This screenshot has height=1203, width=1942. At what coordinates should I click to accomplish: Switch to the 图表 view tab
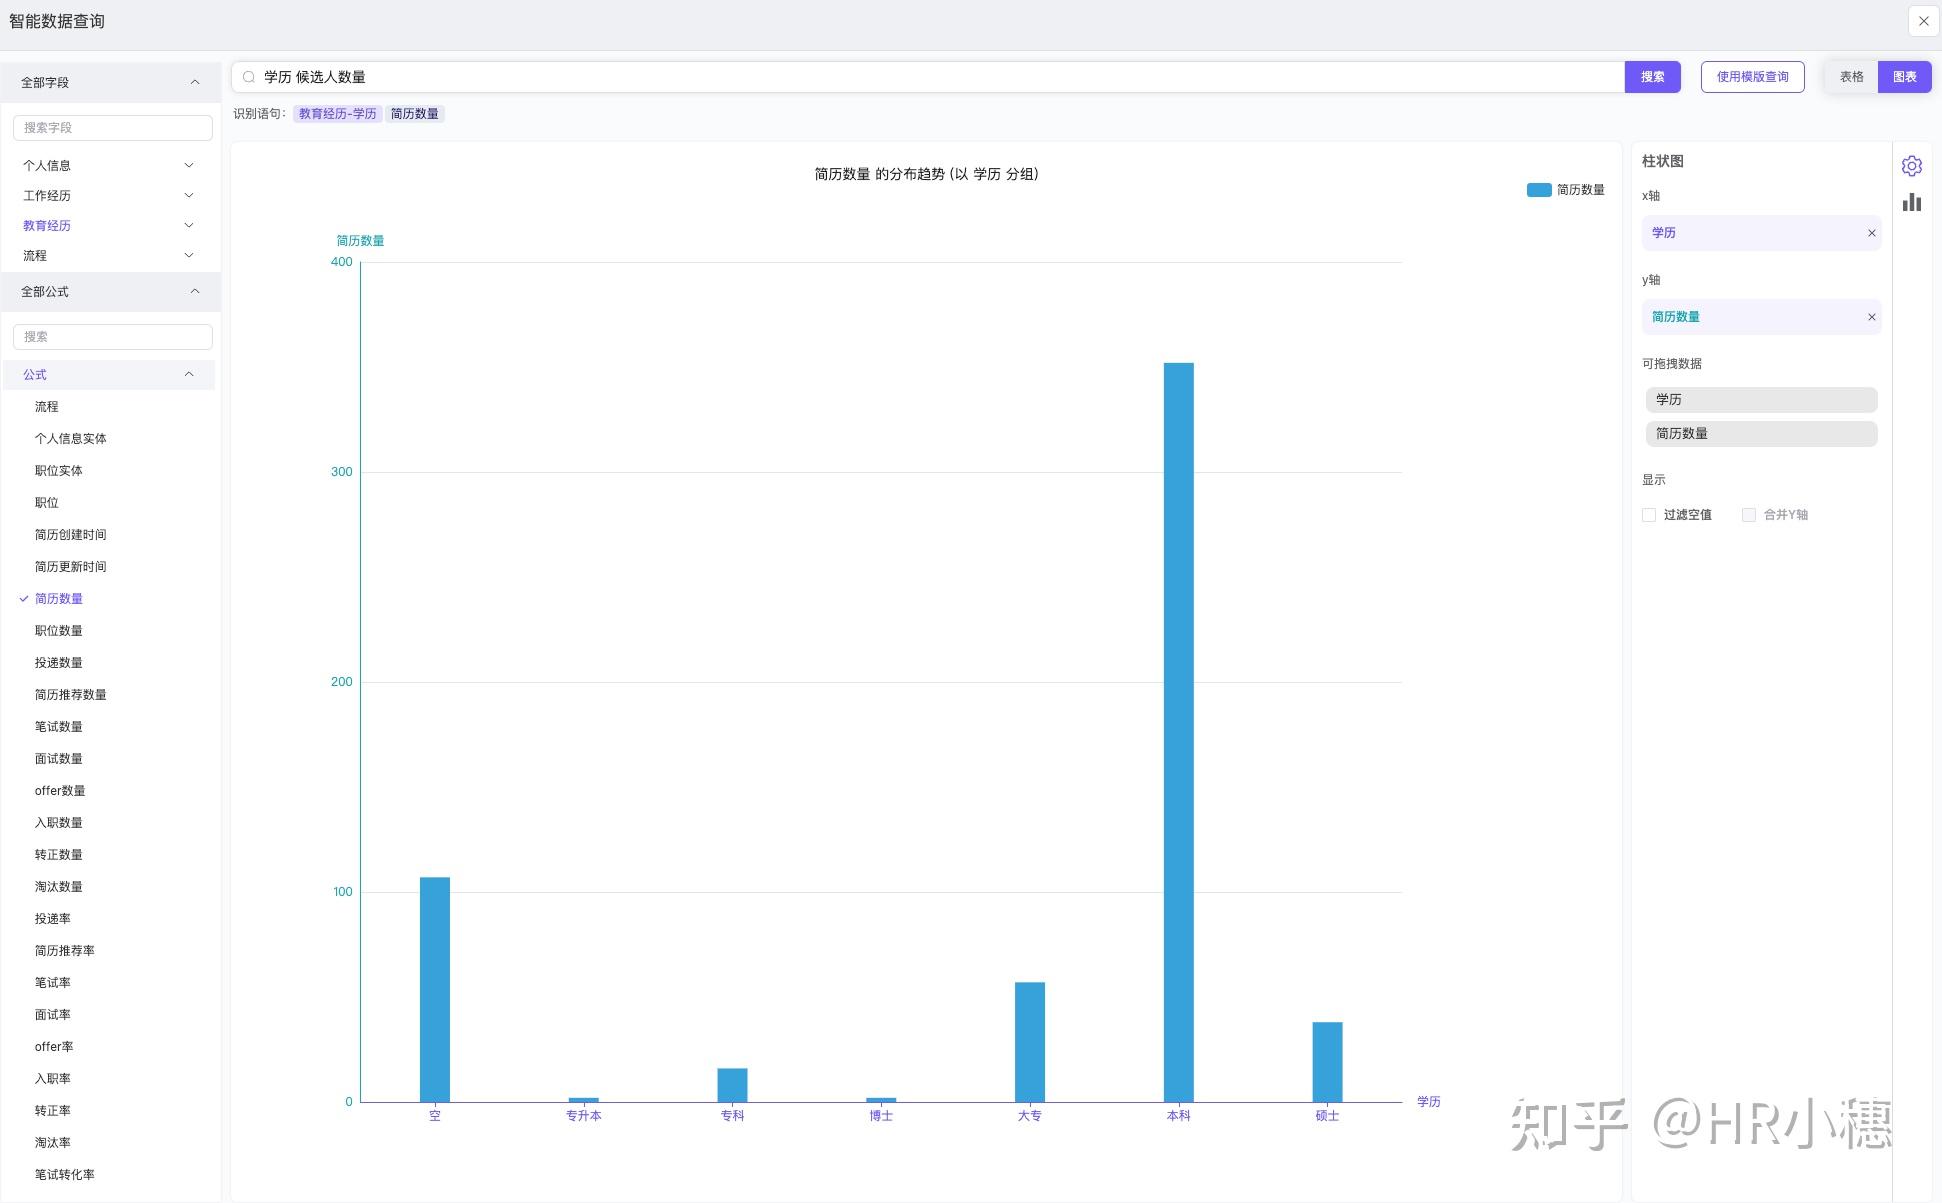click(x=1904, y=77)
